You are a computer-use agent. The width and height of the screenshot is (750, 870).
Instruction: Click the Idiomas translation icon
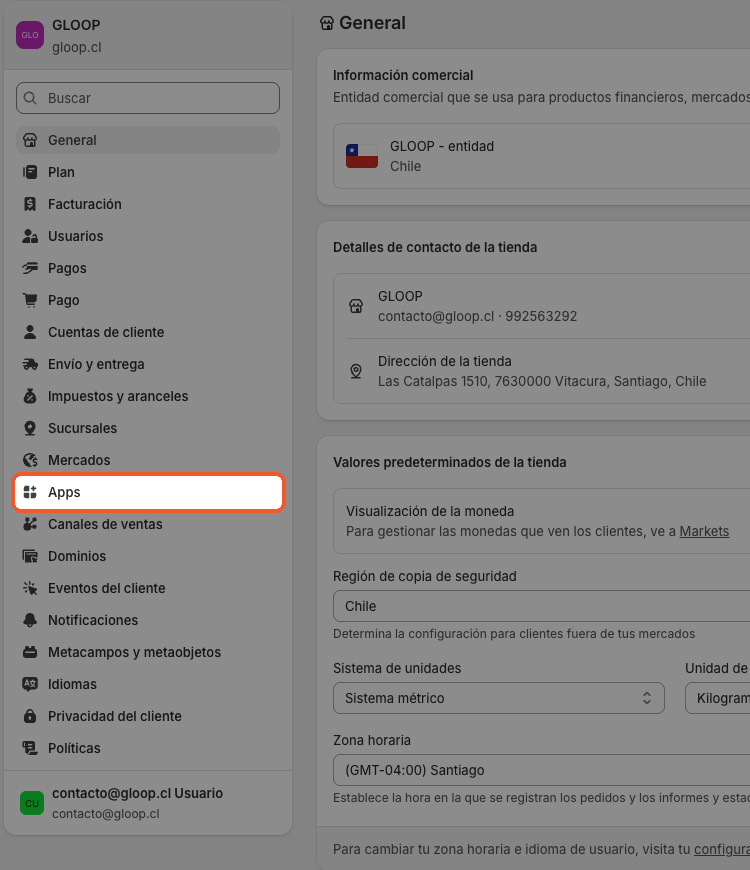coord(30,684)
